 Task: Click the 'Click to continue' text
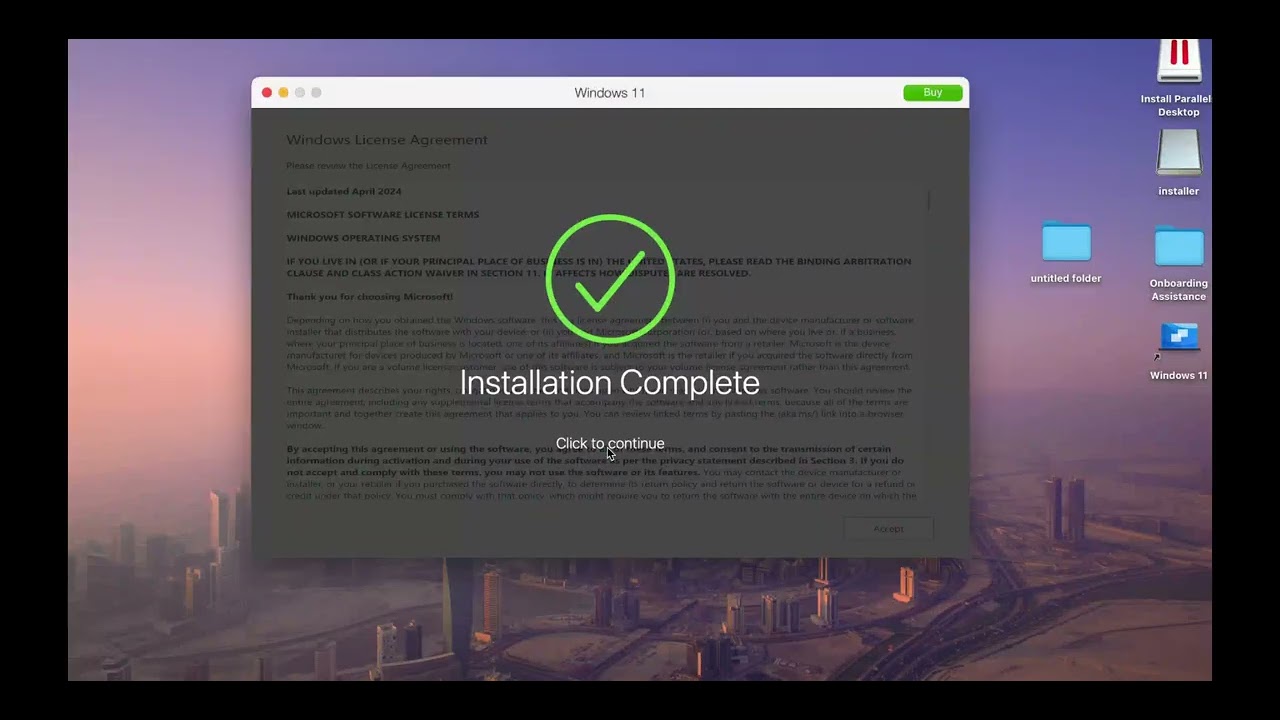pyautogui.click(x=610, y=443)
